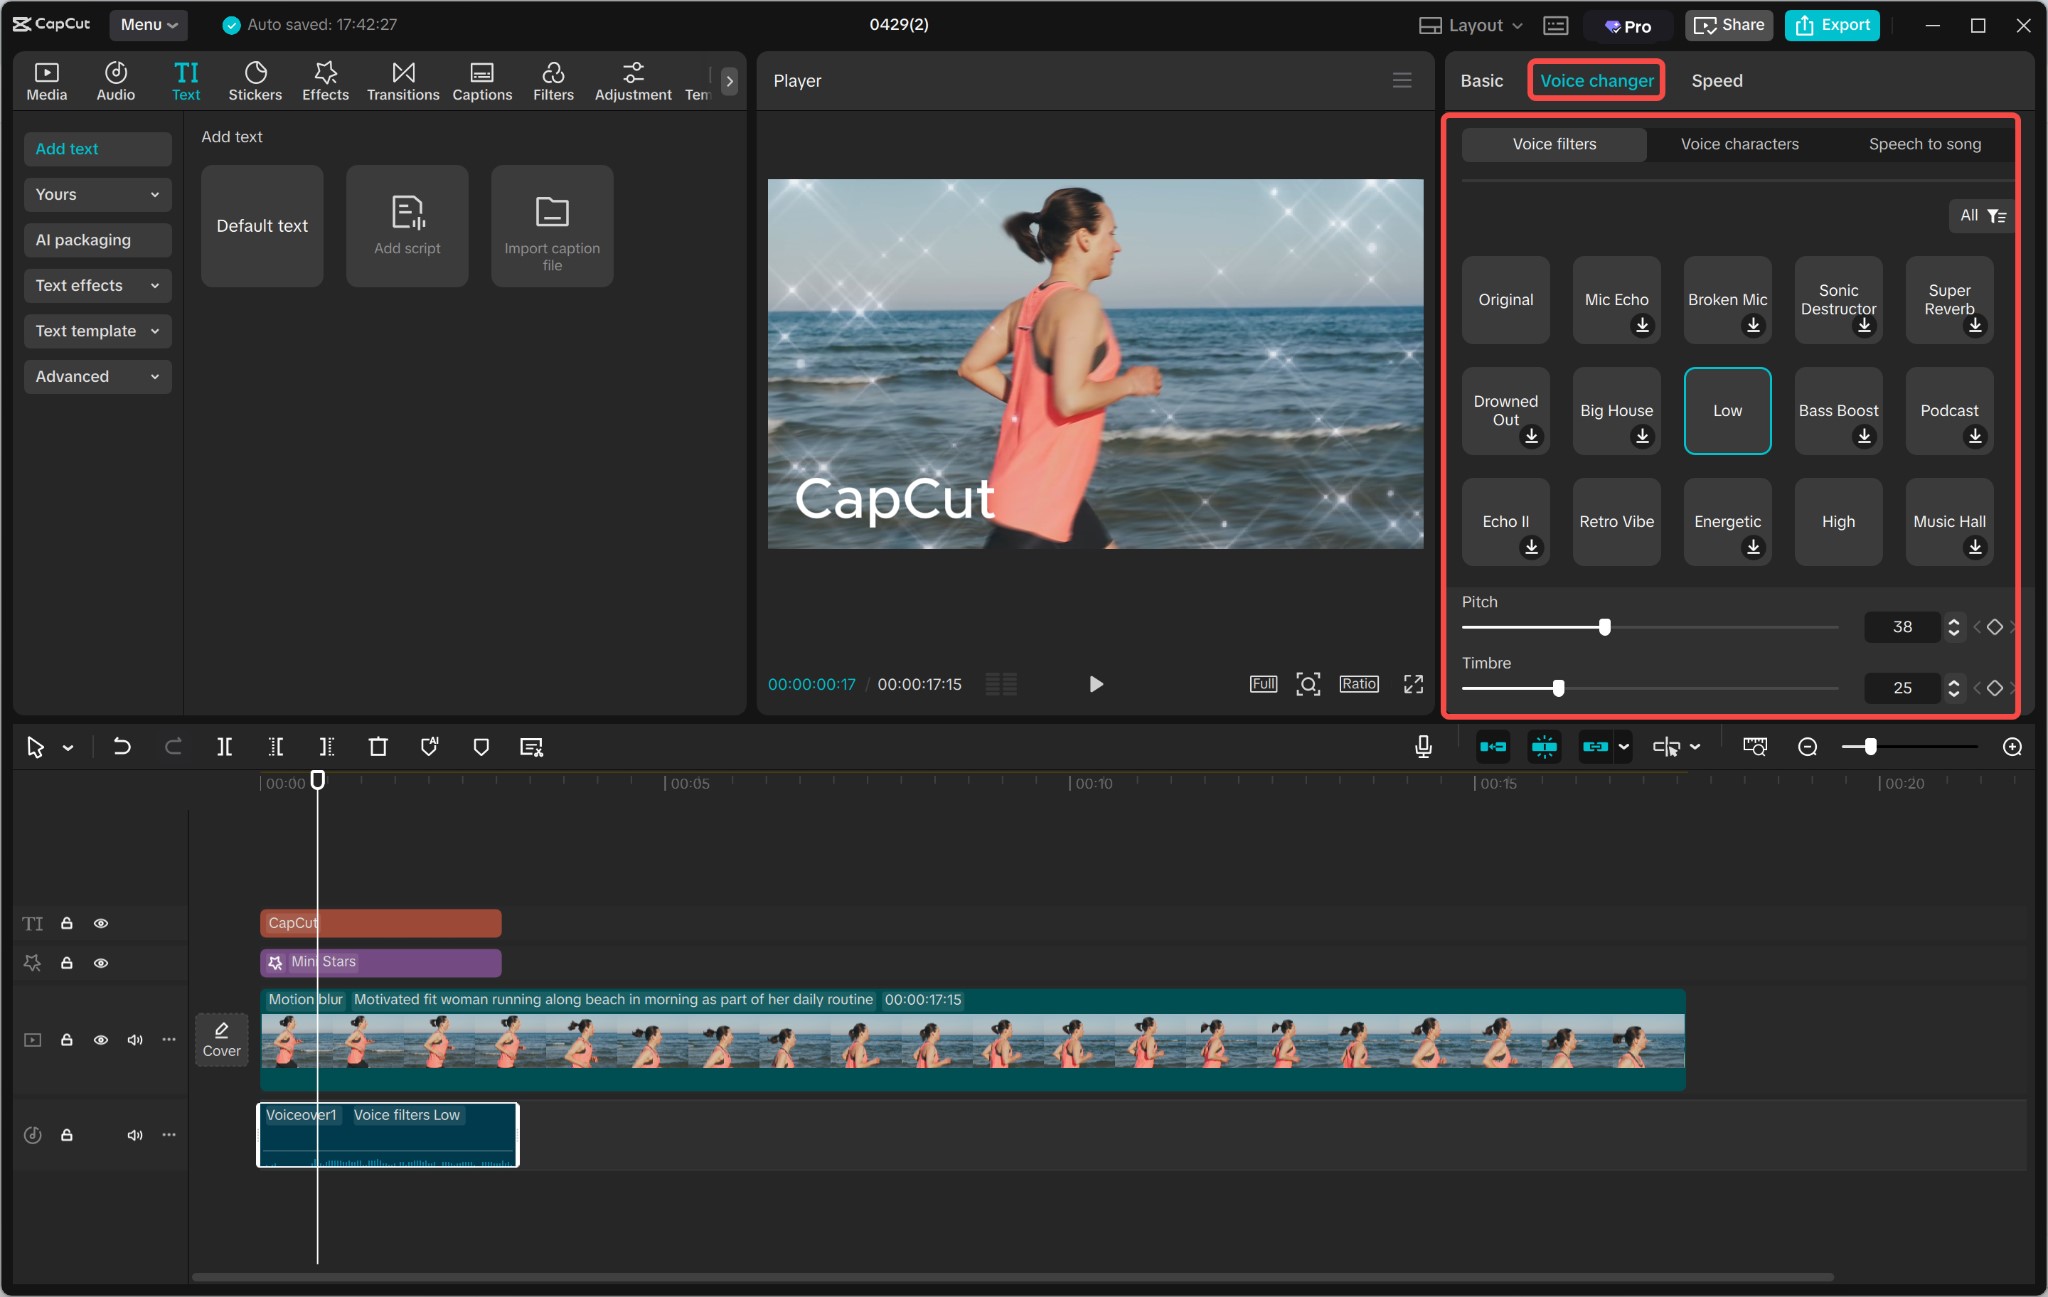Click the Share button

[x=1729, y=25]
